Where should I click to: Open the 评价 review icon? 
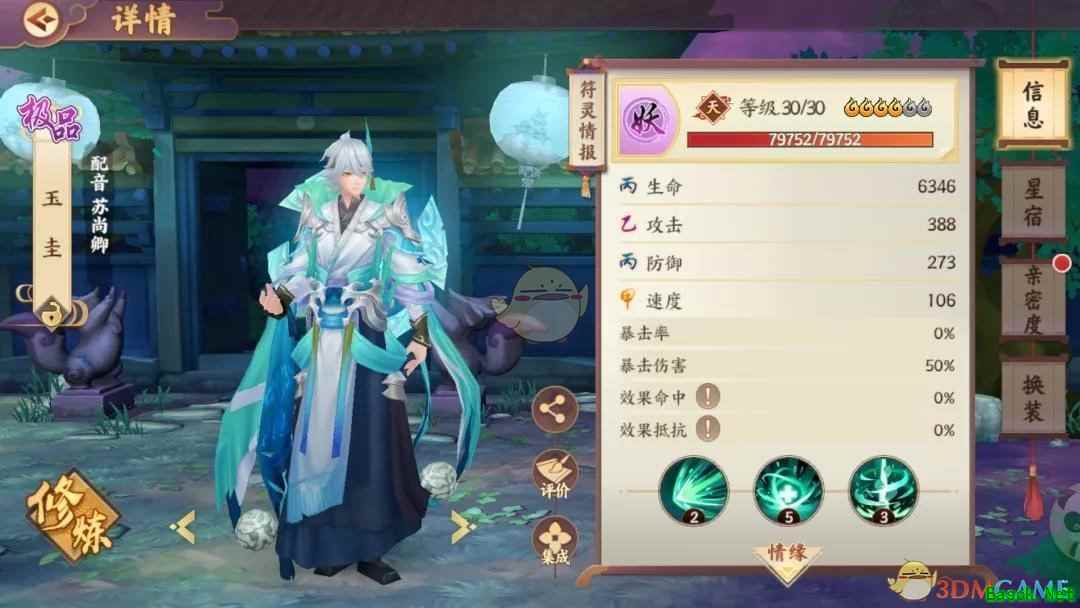pyautogui.click(x=555, y=474)
